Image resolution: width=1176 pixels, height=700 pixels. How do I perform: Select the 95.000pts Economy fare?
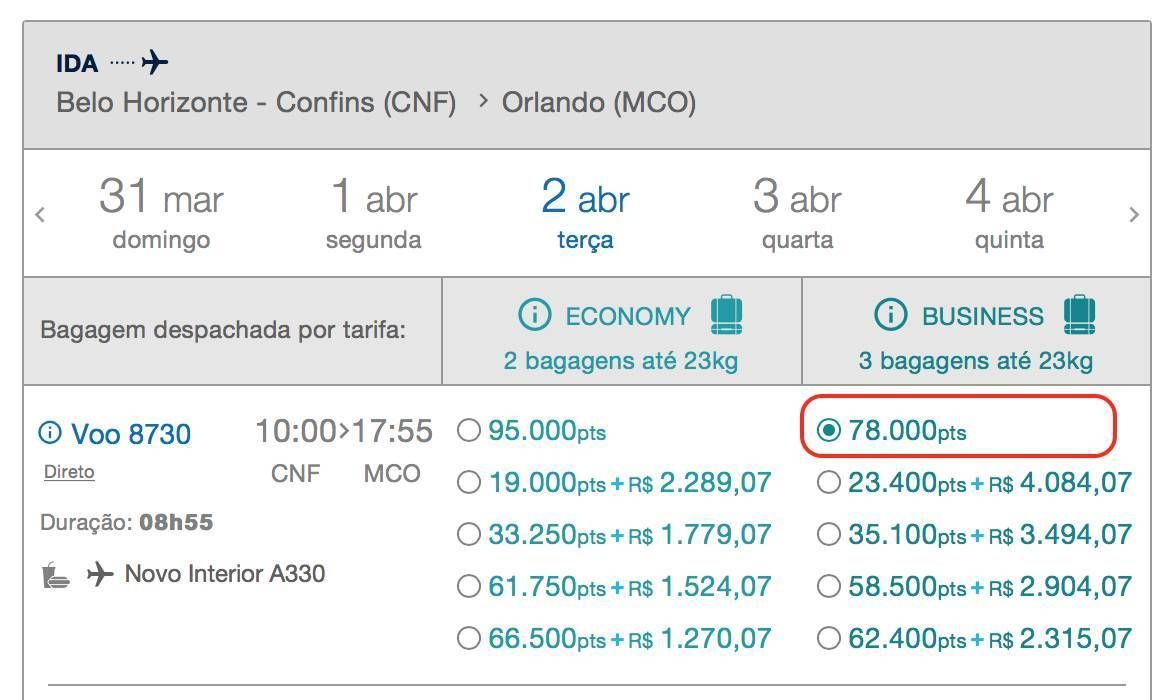[x=469, y=431]
